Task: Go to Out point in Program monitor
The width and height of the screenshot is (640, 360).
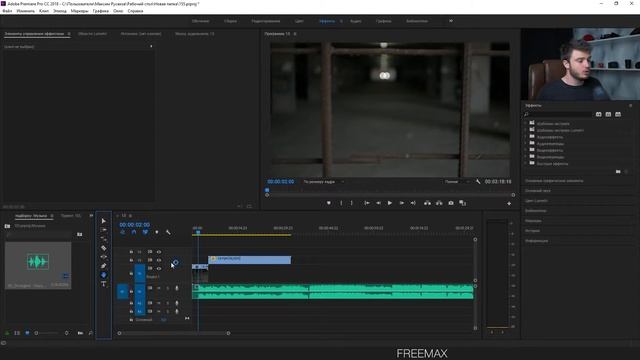Action: [x=413, y=203]
